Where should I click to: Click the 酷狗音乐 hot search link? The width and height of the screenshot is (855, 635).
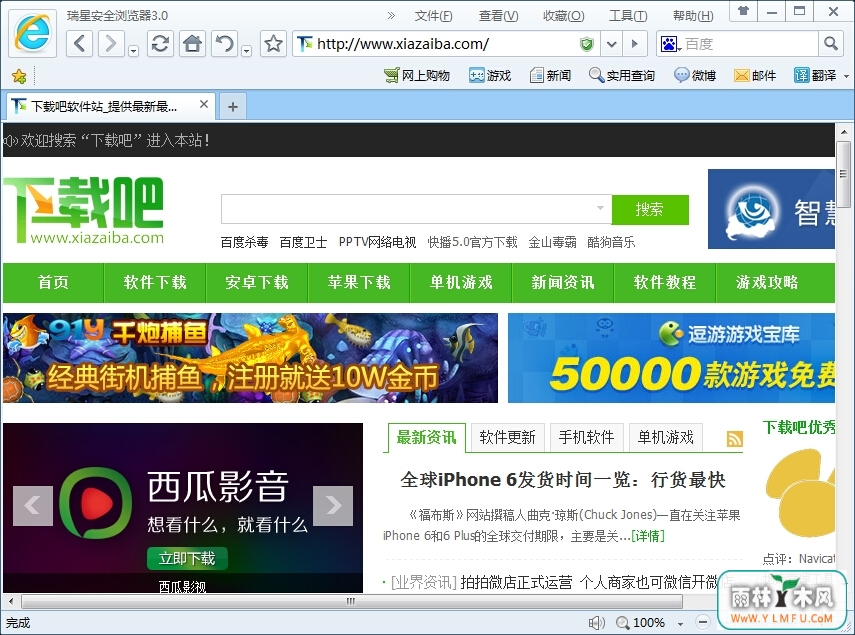611,242
